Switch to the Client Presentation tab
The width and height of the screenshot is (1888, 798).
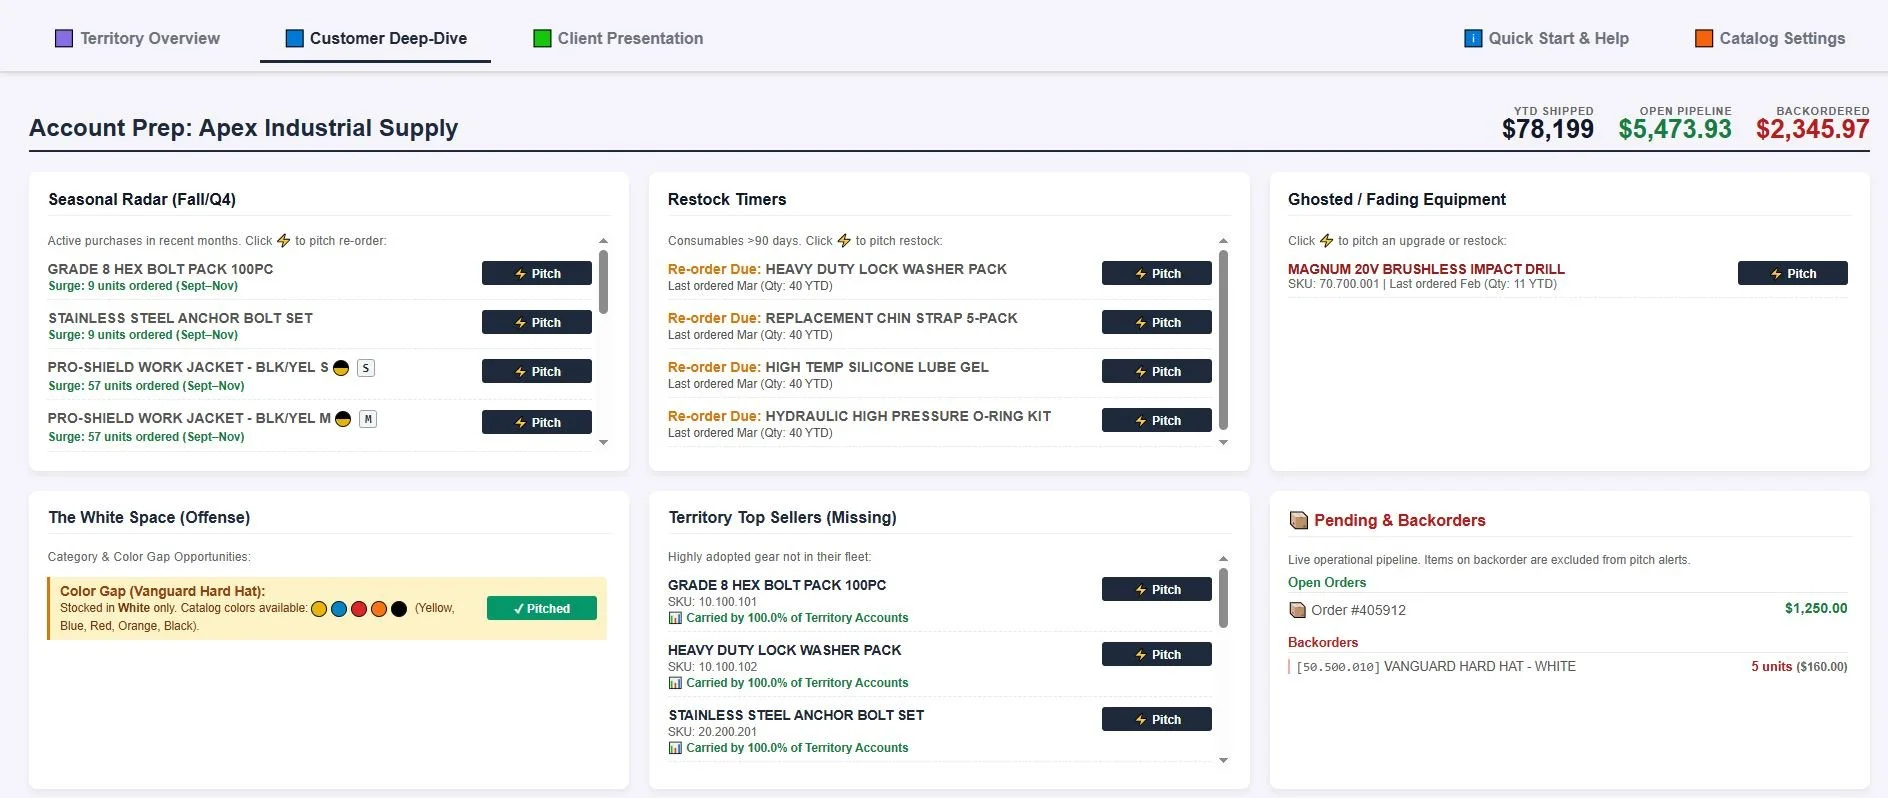pos(618,38)
